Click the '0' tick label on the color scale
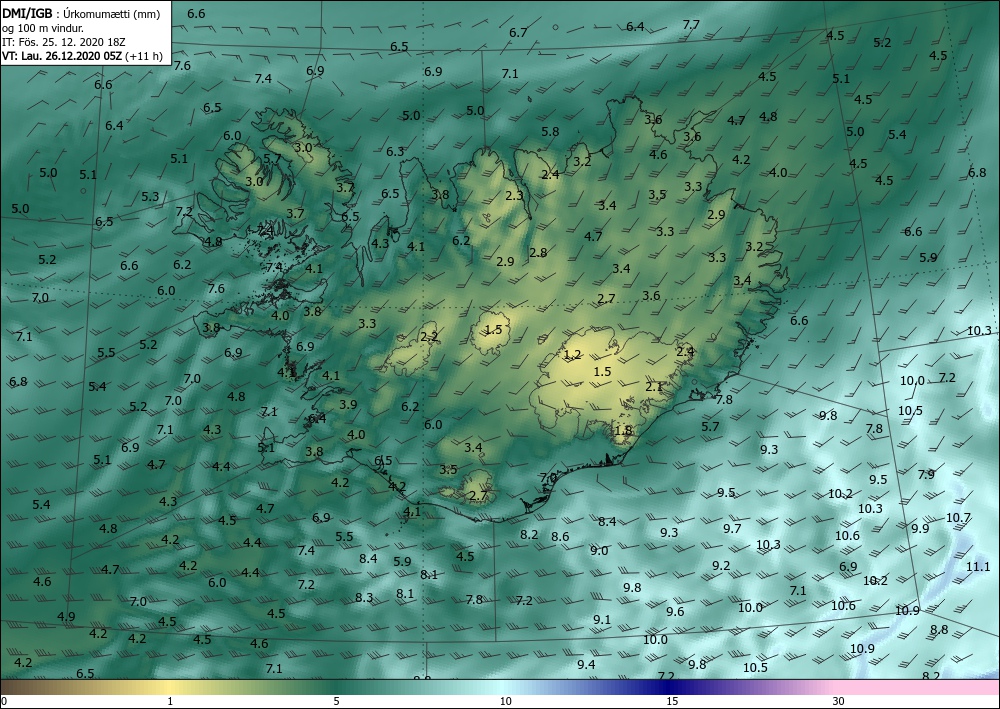The image size is (1000, 709). point(4,701)
